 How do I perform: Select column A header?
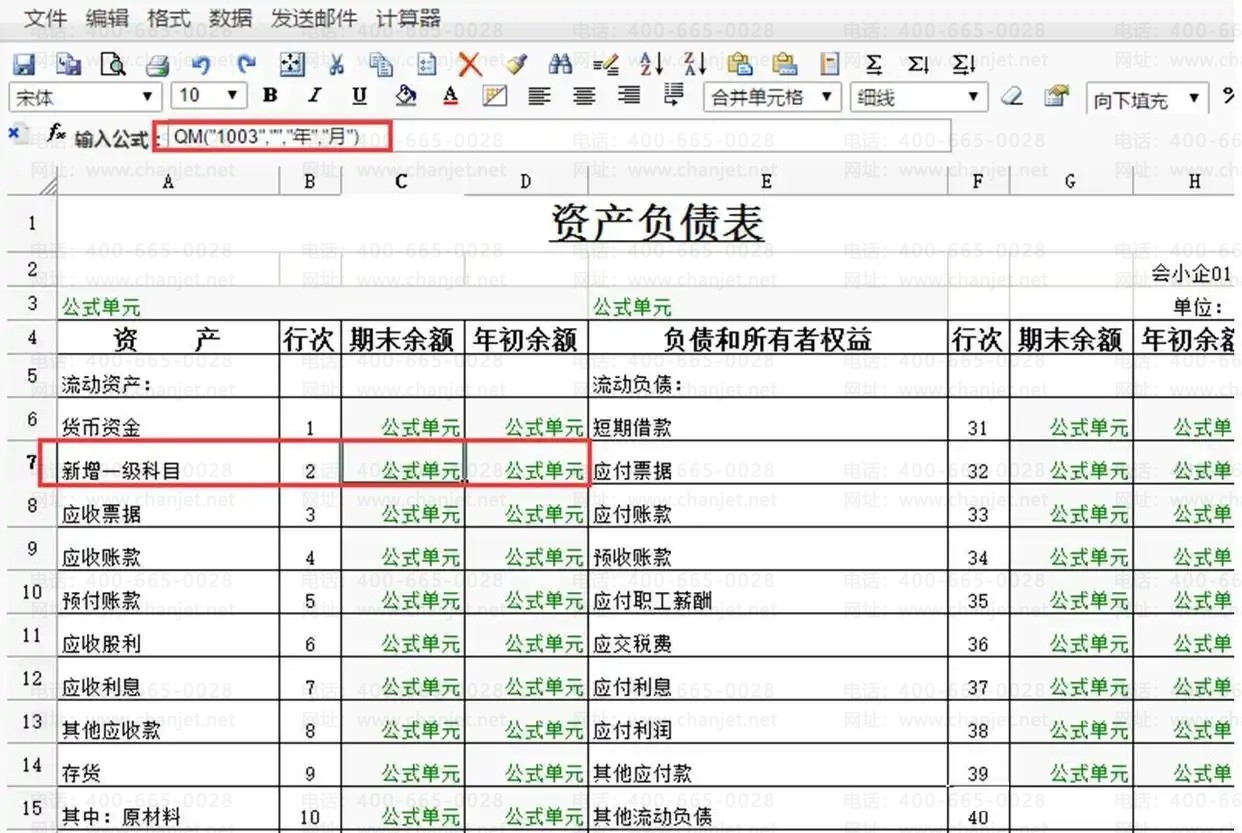167,181
